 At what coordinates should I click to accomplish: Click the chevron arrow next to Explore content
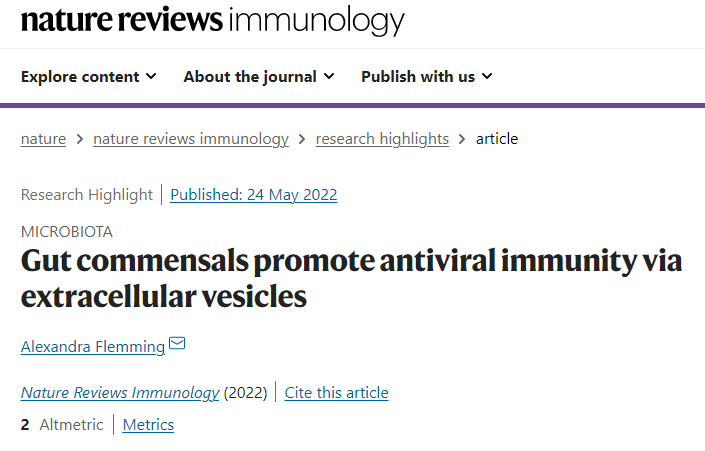coord(152,76)
